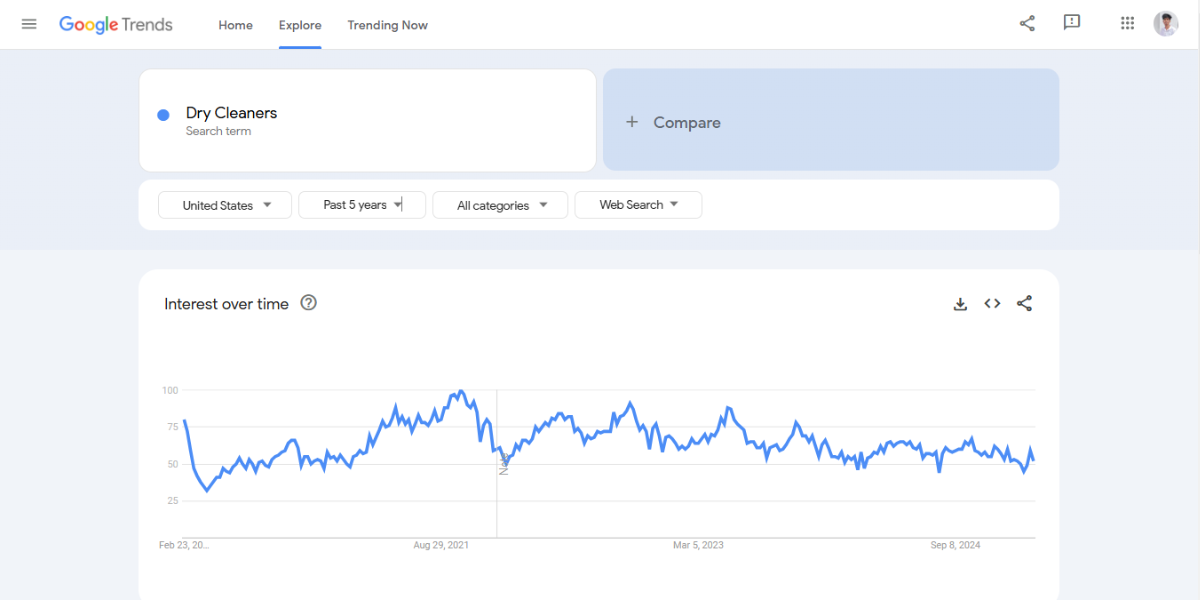
Task: Click the plus icon beside Compare
Action: tap(631, 122)
